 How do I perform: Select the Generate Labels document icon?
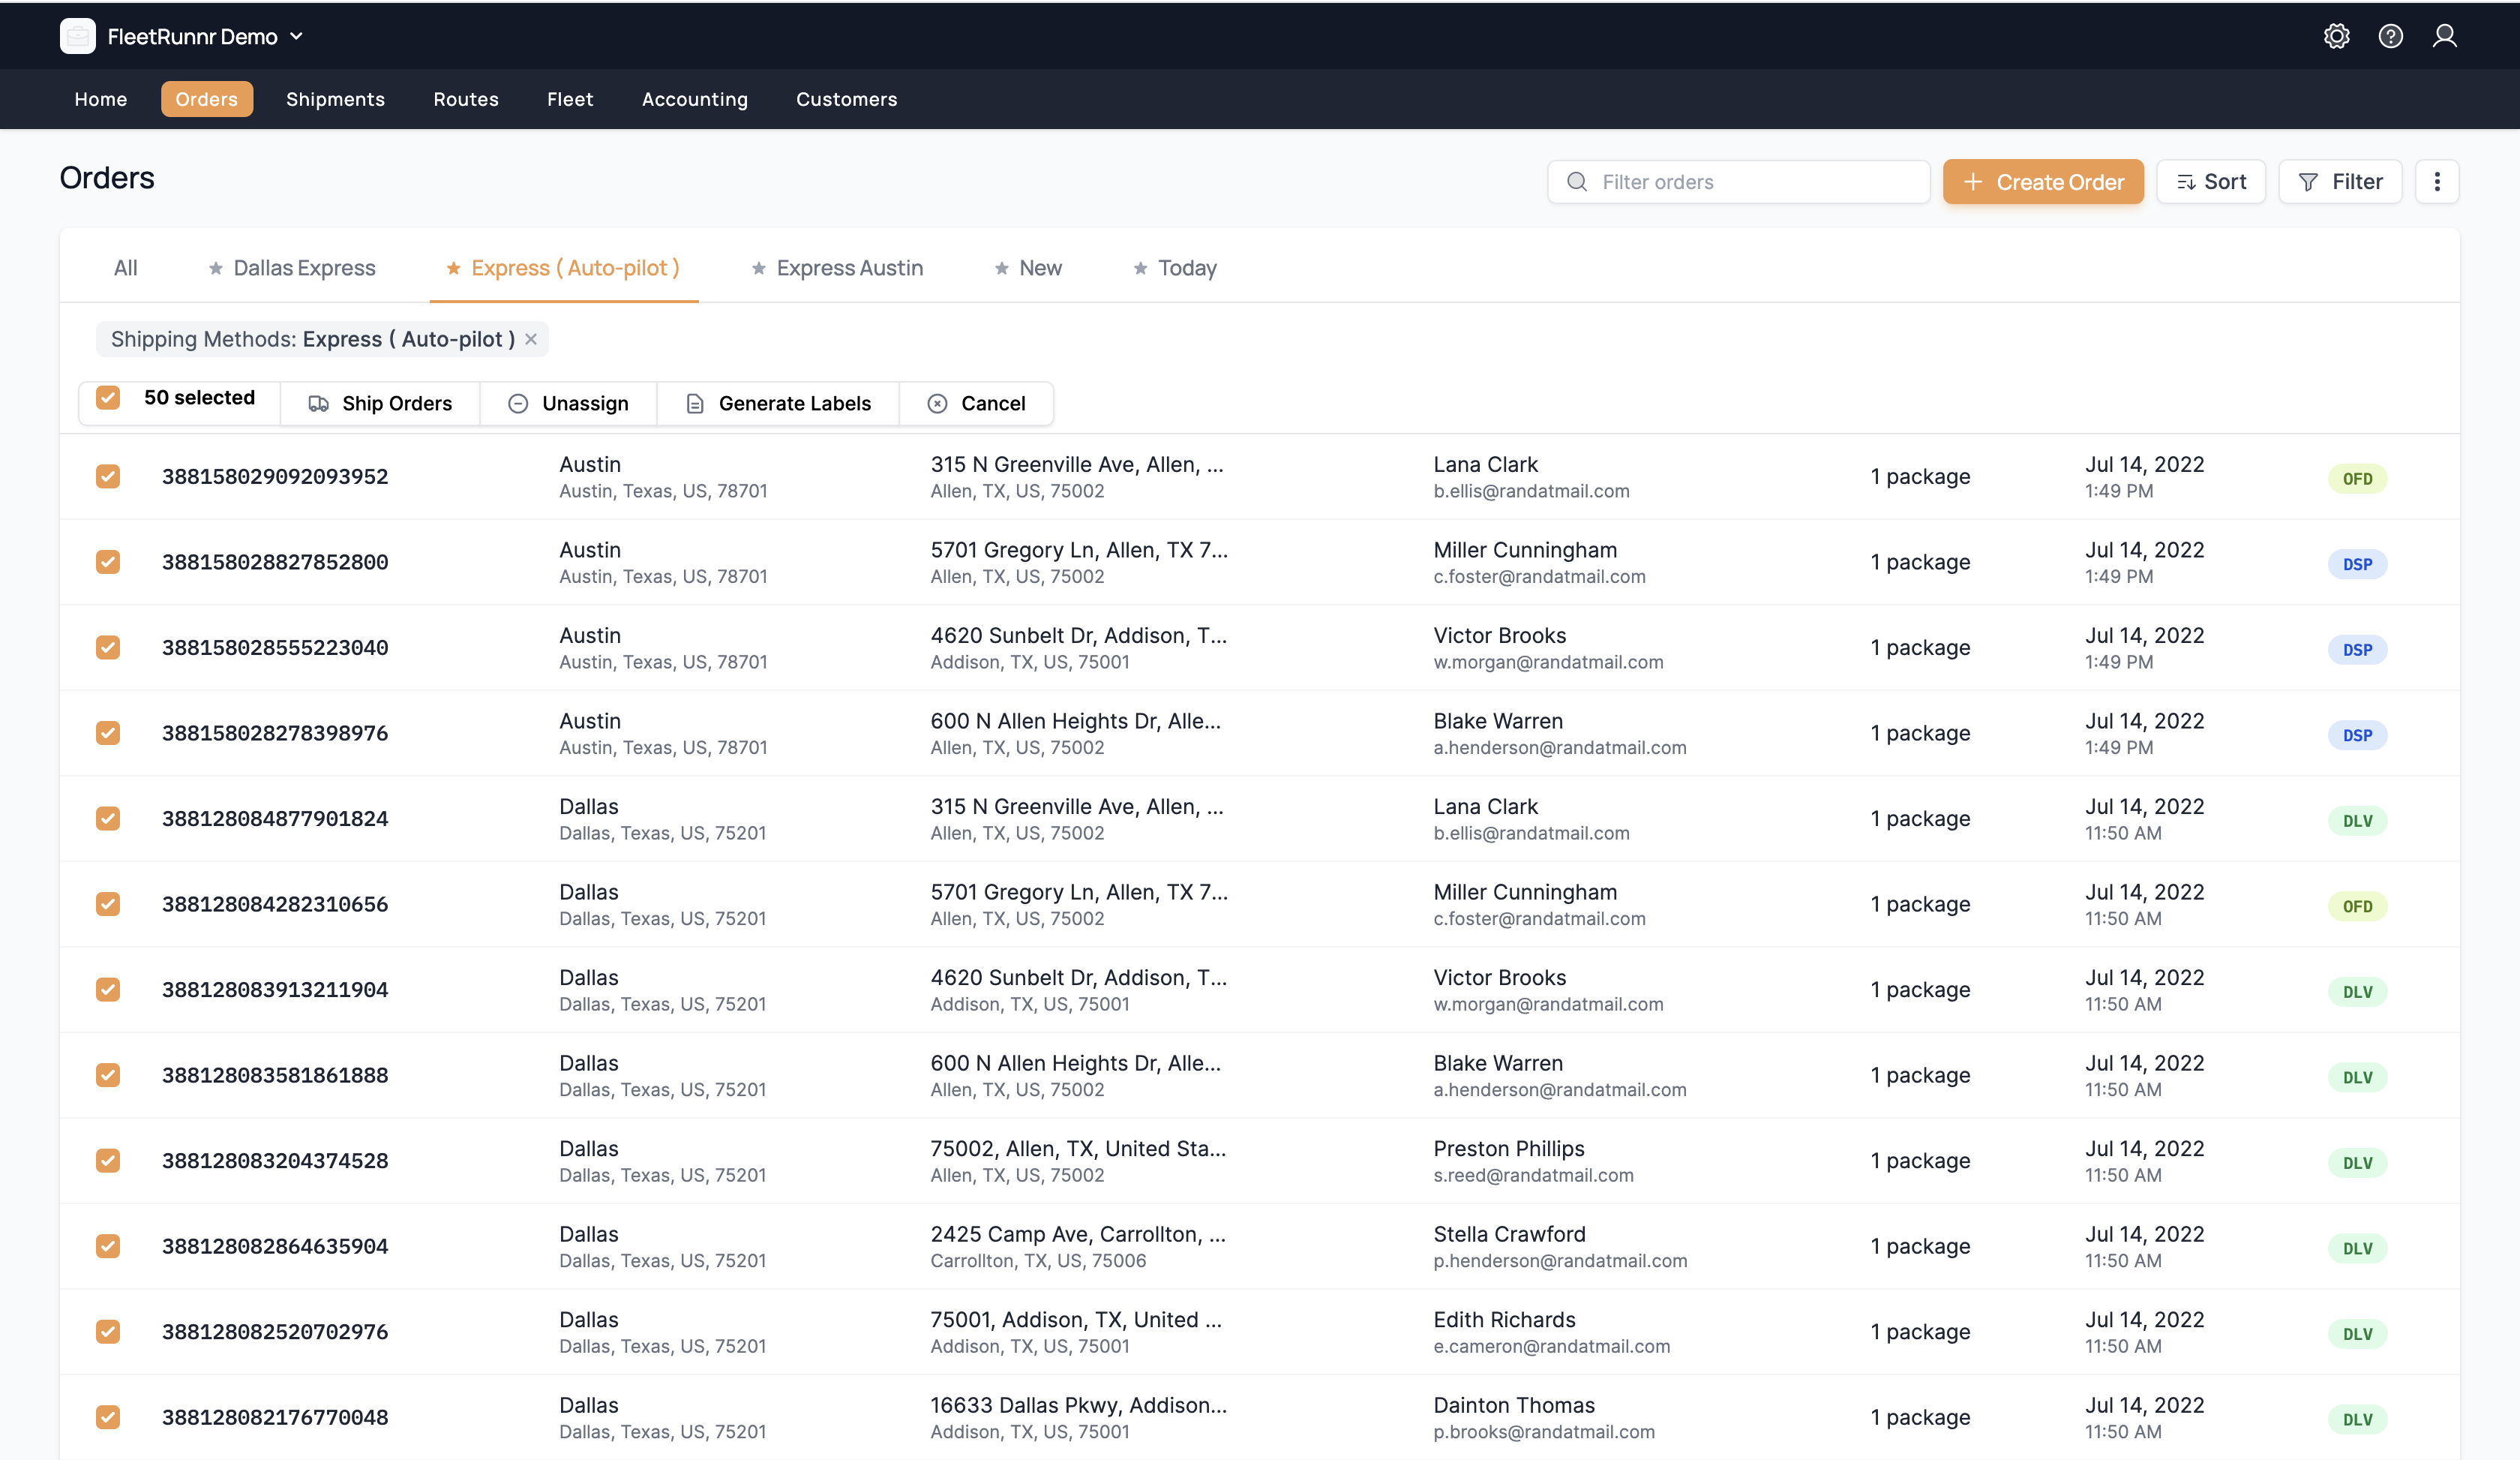[694, 403]
